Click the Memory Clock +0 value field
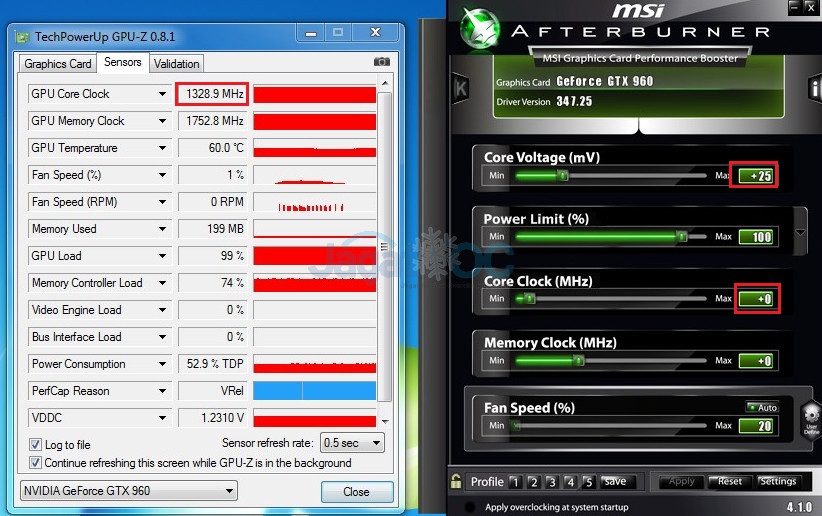Viewport: 822px width, 516px height. point(755,361)
